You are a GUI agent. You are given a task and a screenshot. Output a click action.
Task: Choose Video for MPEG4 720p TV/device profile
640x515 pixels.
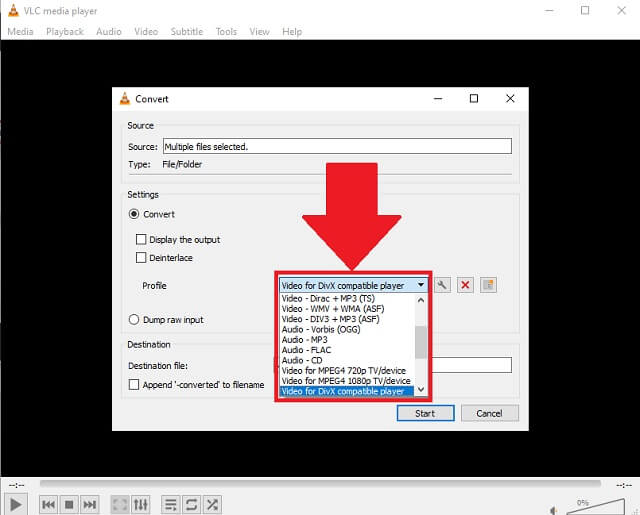tap(348, 371)
